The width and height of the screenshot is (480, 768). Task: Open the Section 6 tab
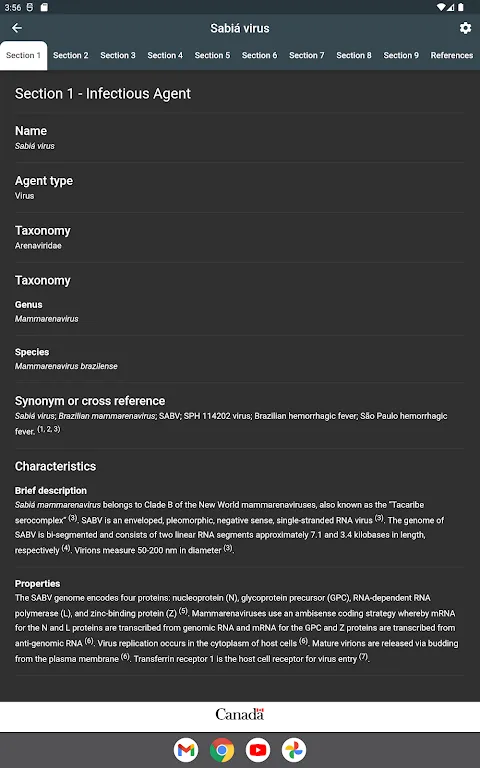[x=259, y=55]
